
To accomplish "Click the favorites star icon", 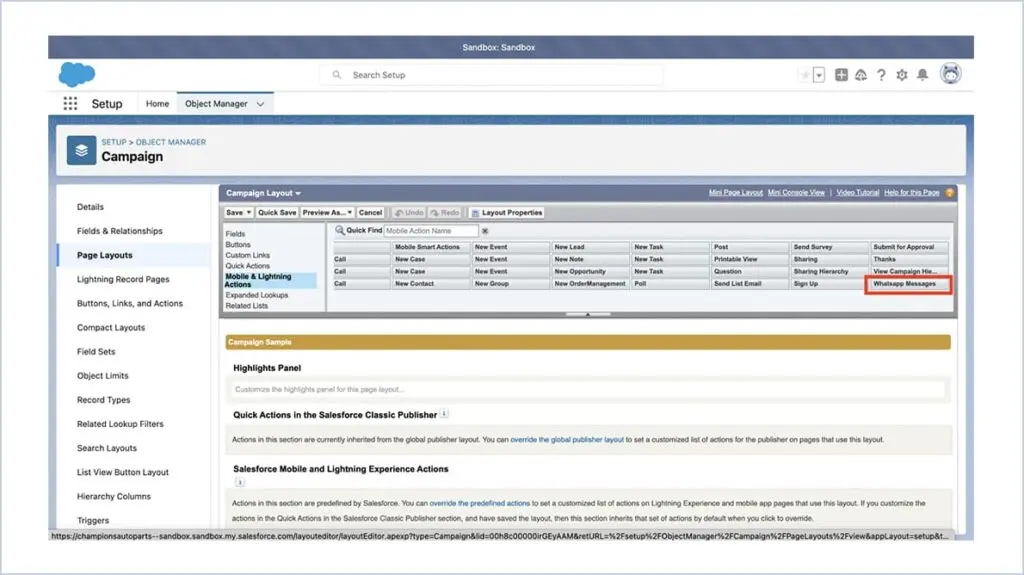I will click(805, 75).
